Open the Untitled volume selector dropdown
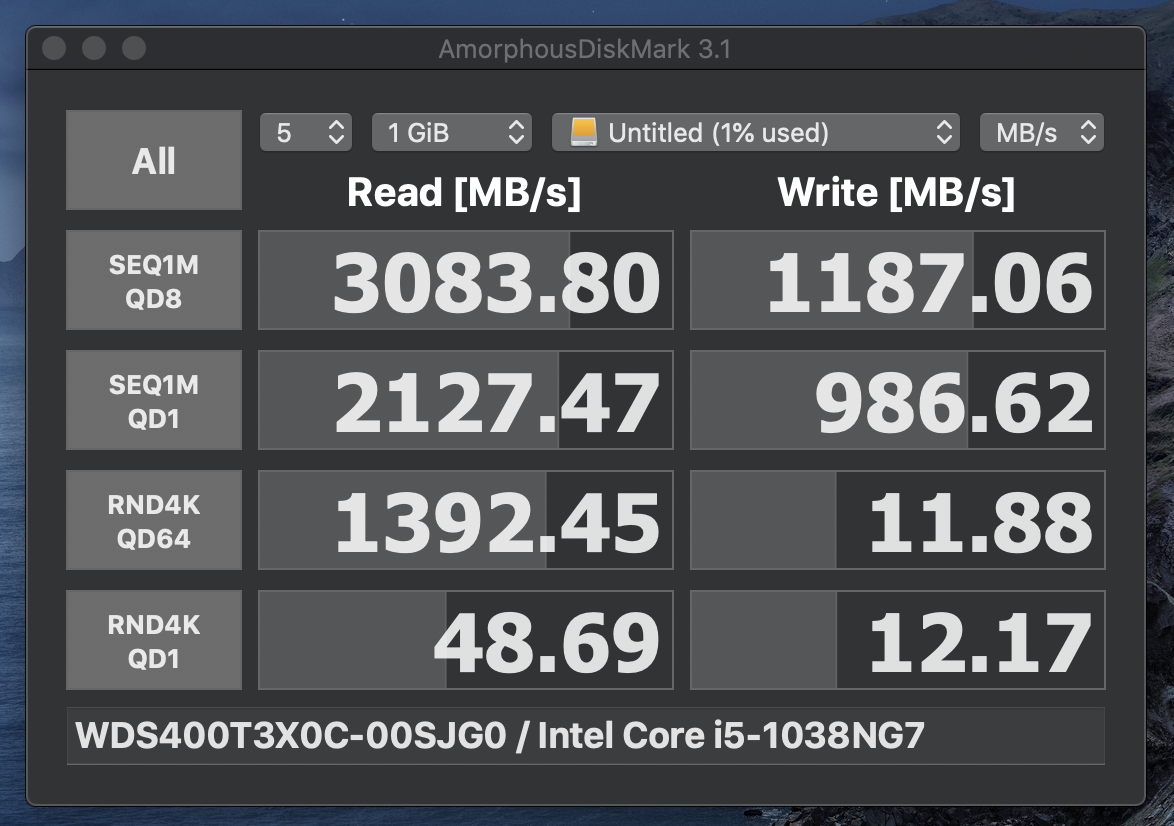1174x826 pixels. pyautogui.click(x=755, y=132)
